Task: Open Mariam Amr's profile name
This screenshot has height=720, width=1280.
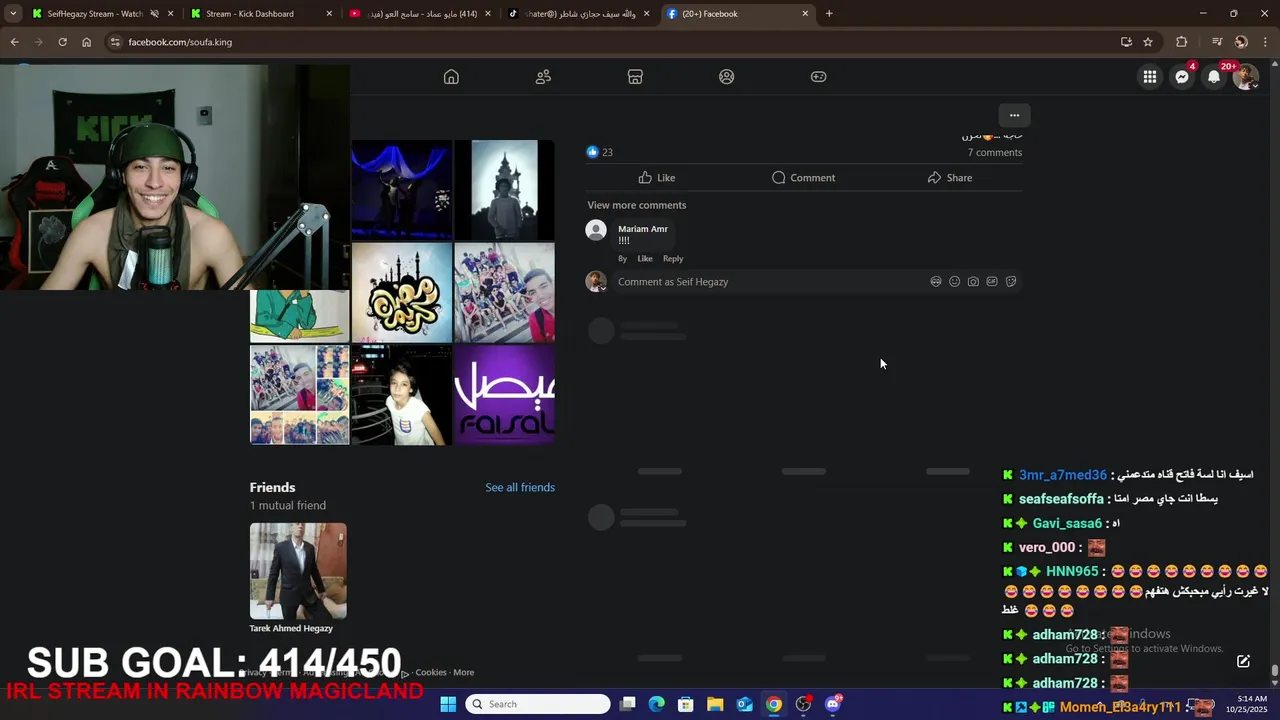Action: pos(643,229)
